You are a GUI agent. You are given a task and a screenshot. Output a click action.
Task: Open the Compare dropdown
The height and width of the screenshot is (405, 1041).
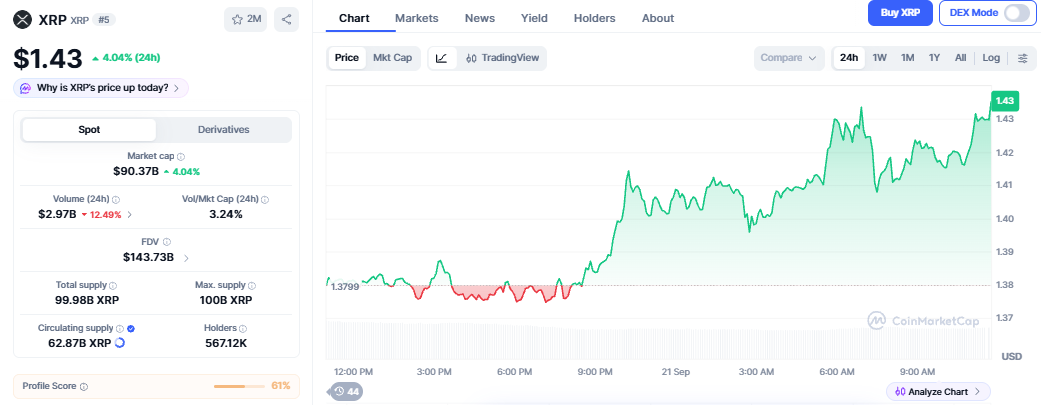tap(789, 58)
